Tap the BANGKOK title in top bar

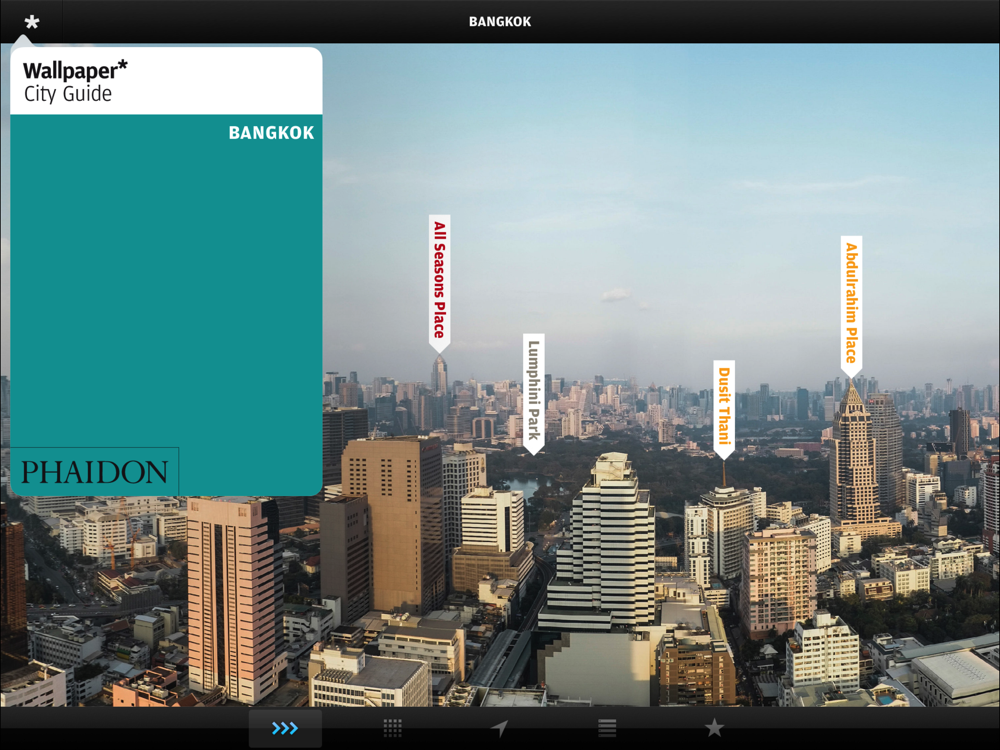coord(500,22)
